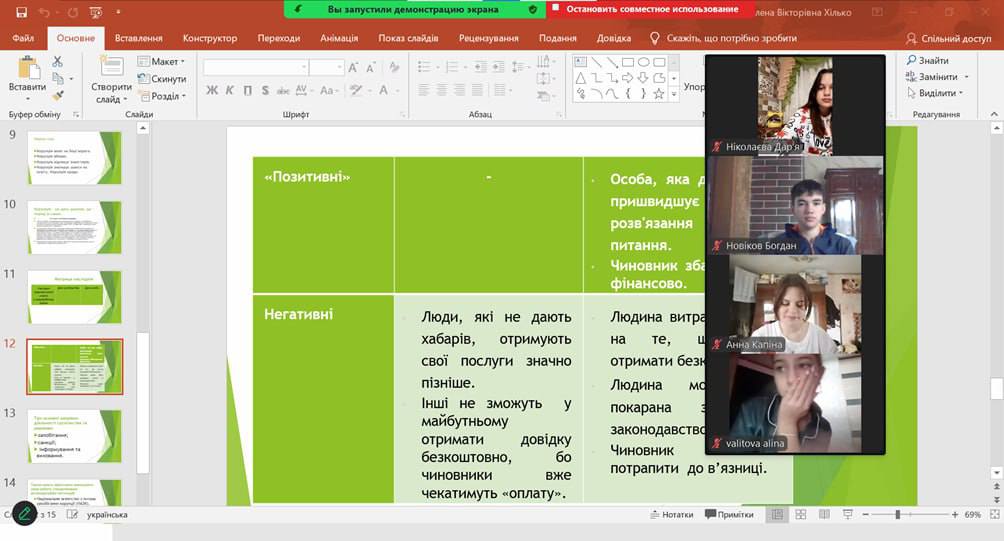Click the Спільний доступ share button
Image resolution: width=1004 pixels, height=541 pixels.
pos(949,38)
